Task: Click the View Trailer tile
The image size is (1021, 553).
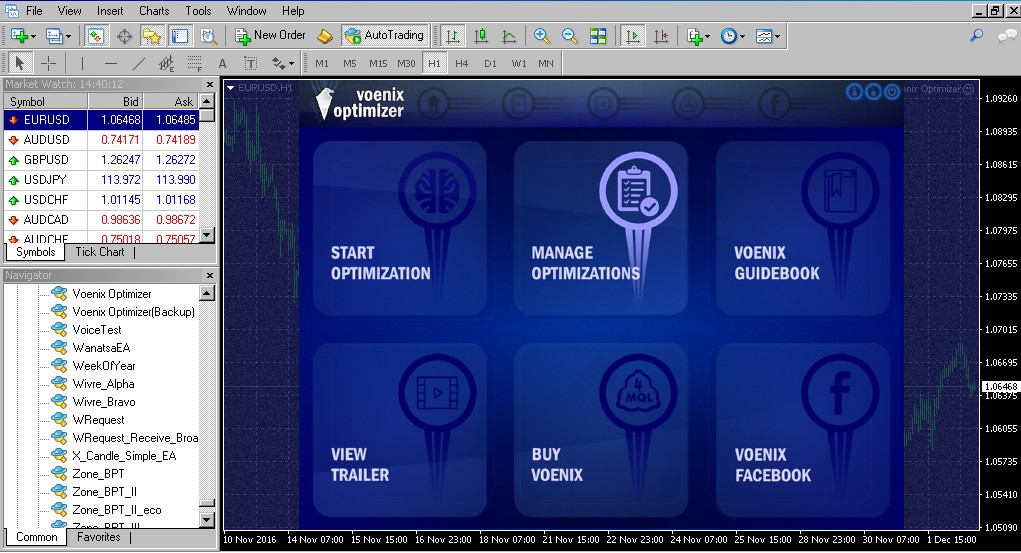Action: (399, 430)
